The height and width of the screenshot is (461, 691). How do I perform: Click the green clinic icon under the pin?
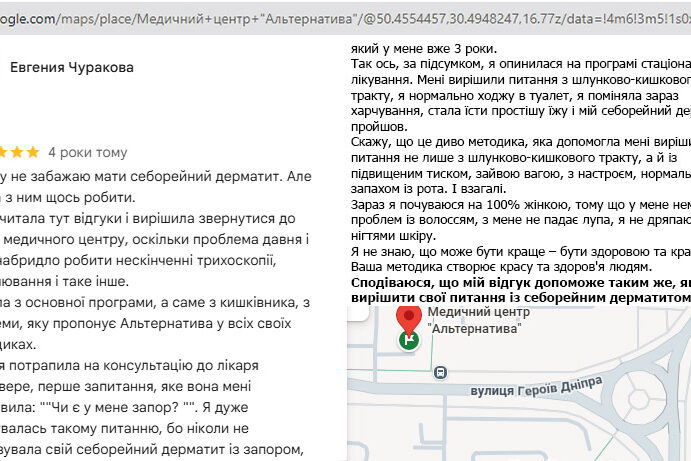coord(409,341)
